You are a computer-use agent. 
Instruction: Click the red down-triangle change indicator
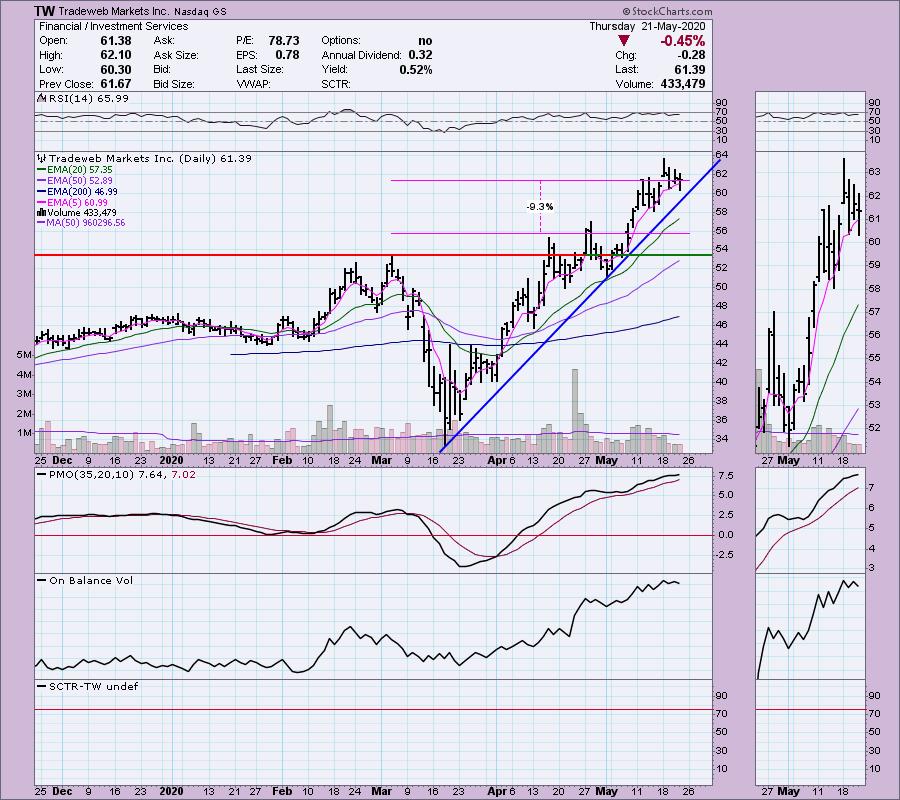pyautogui.click(x=624, y=41)
